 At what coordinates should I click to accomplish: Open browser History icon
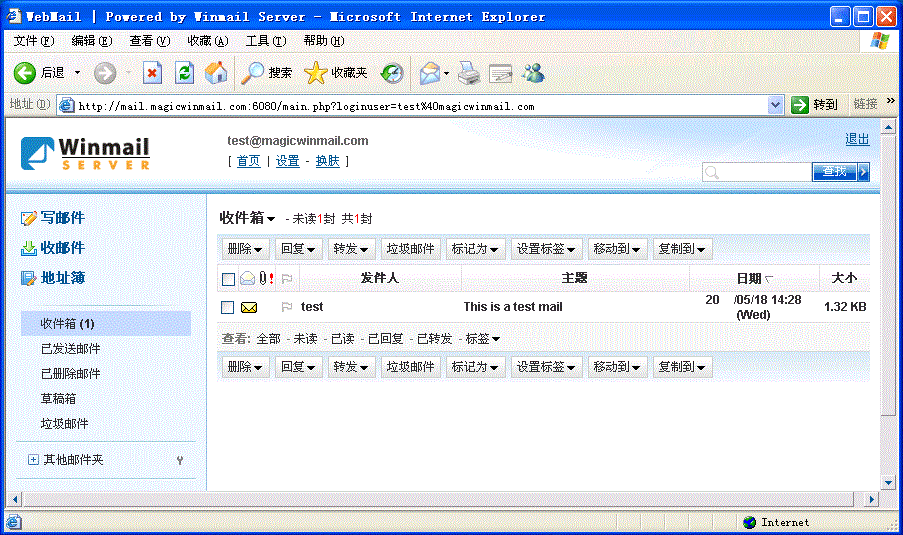pyautogui.click(x=392, y=73)
